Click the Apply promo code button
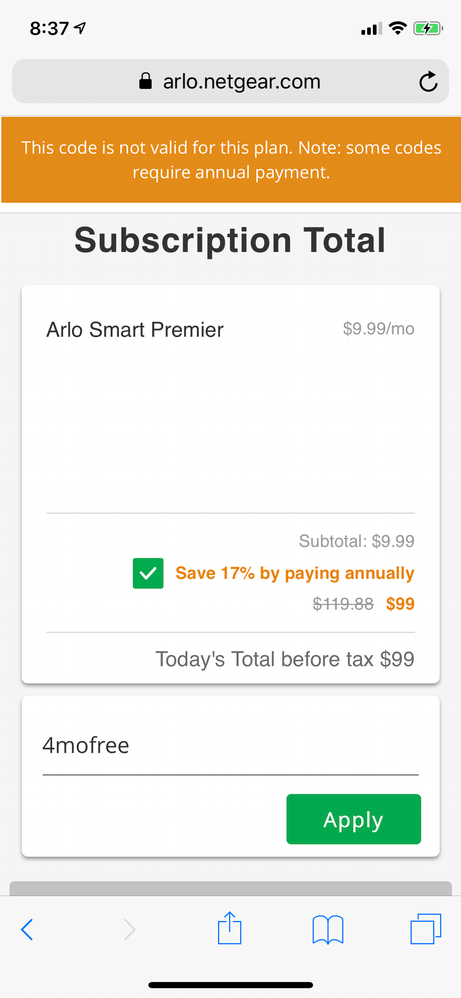461x998 pixels. (353, 819)
